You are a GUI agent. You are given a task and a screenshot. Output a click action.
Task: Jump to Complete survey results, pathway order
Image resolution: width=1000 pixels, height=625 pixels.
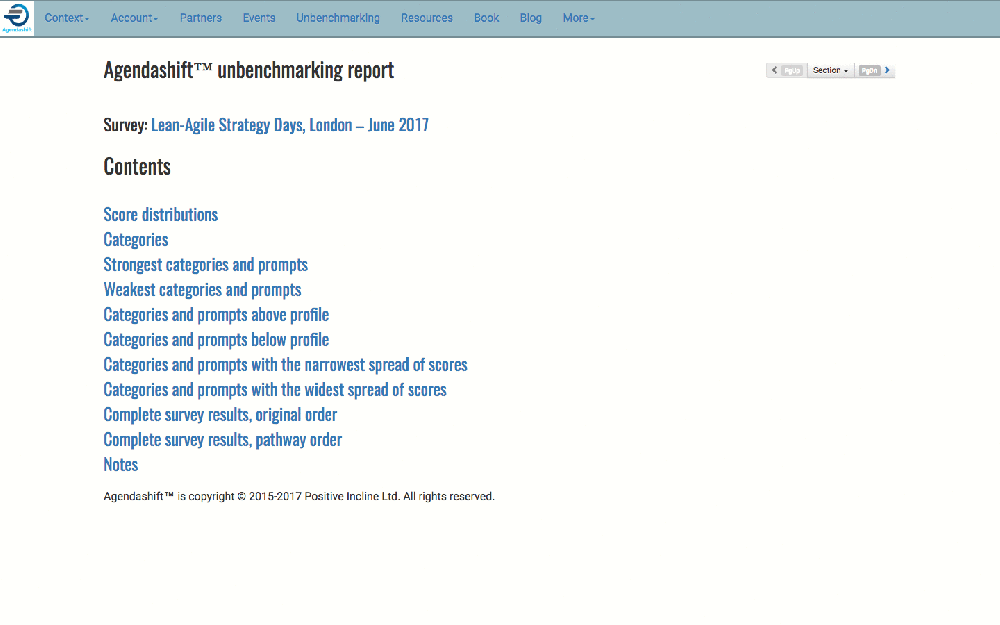tap(222, 439)
